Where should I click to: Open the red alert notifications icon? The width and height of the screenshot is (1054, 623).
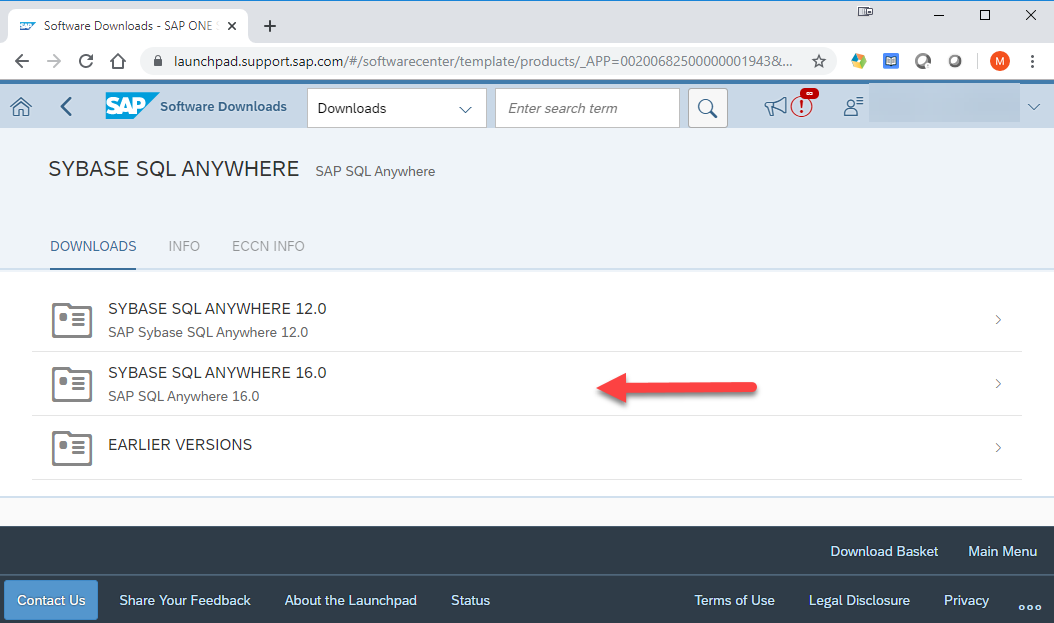point(802,106)
